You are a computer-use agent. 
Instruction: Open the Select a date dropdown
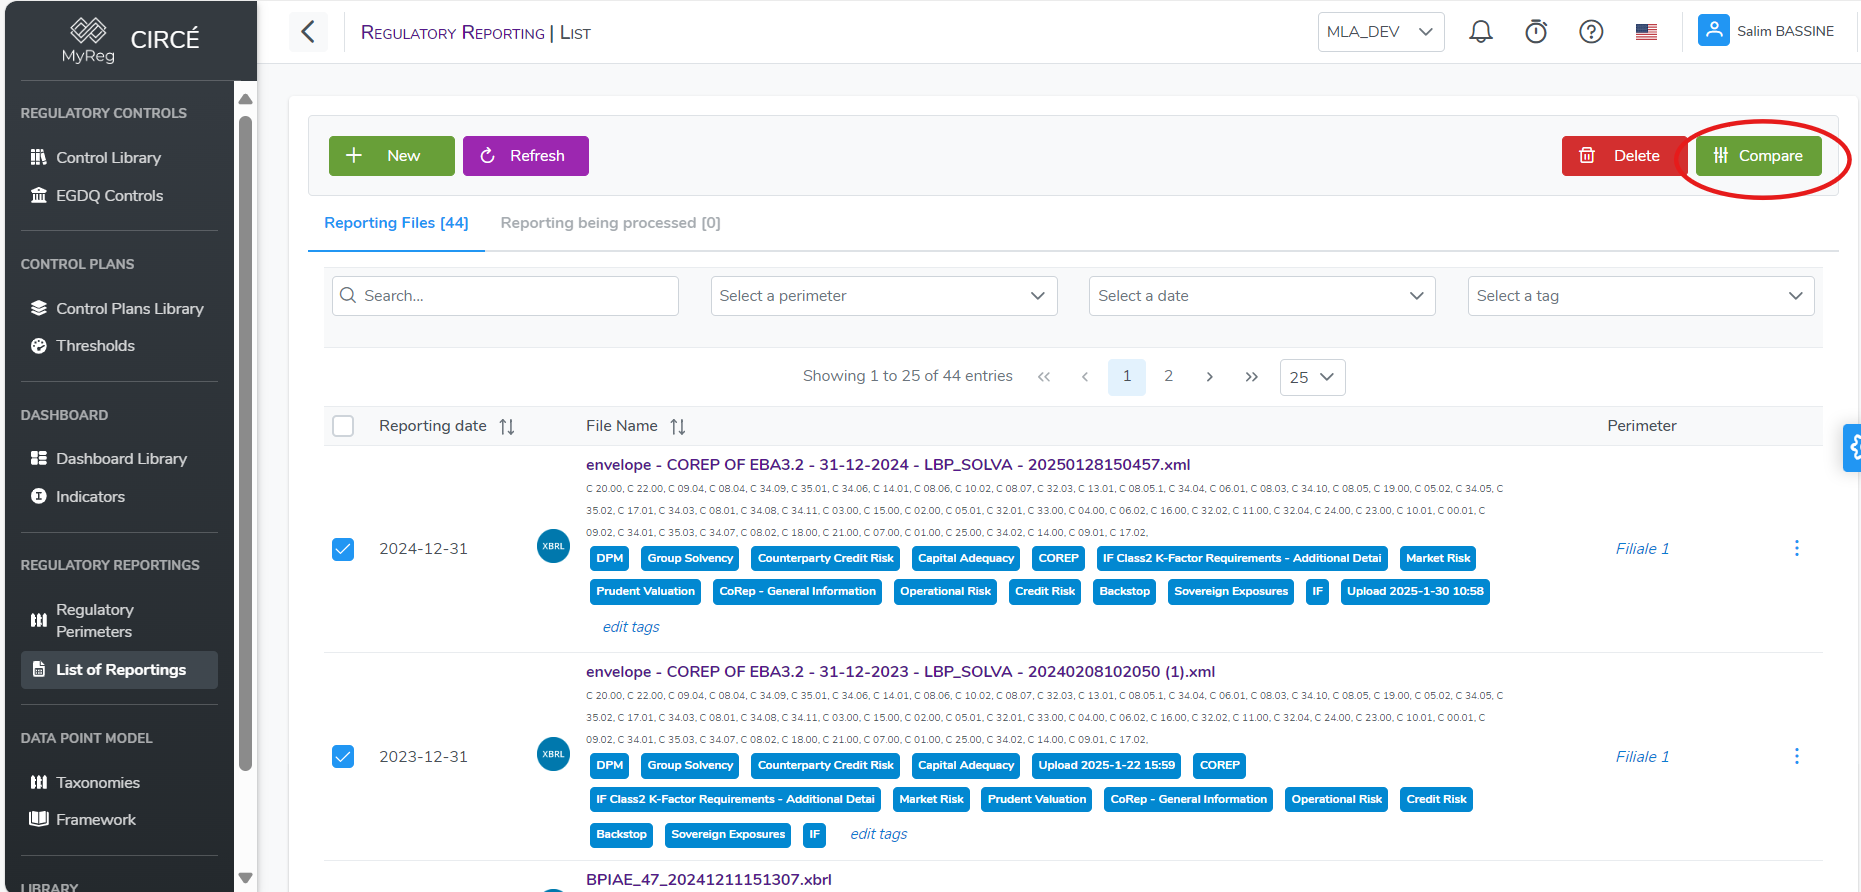coord(1262,296)
